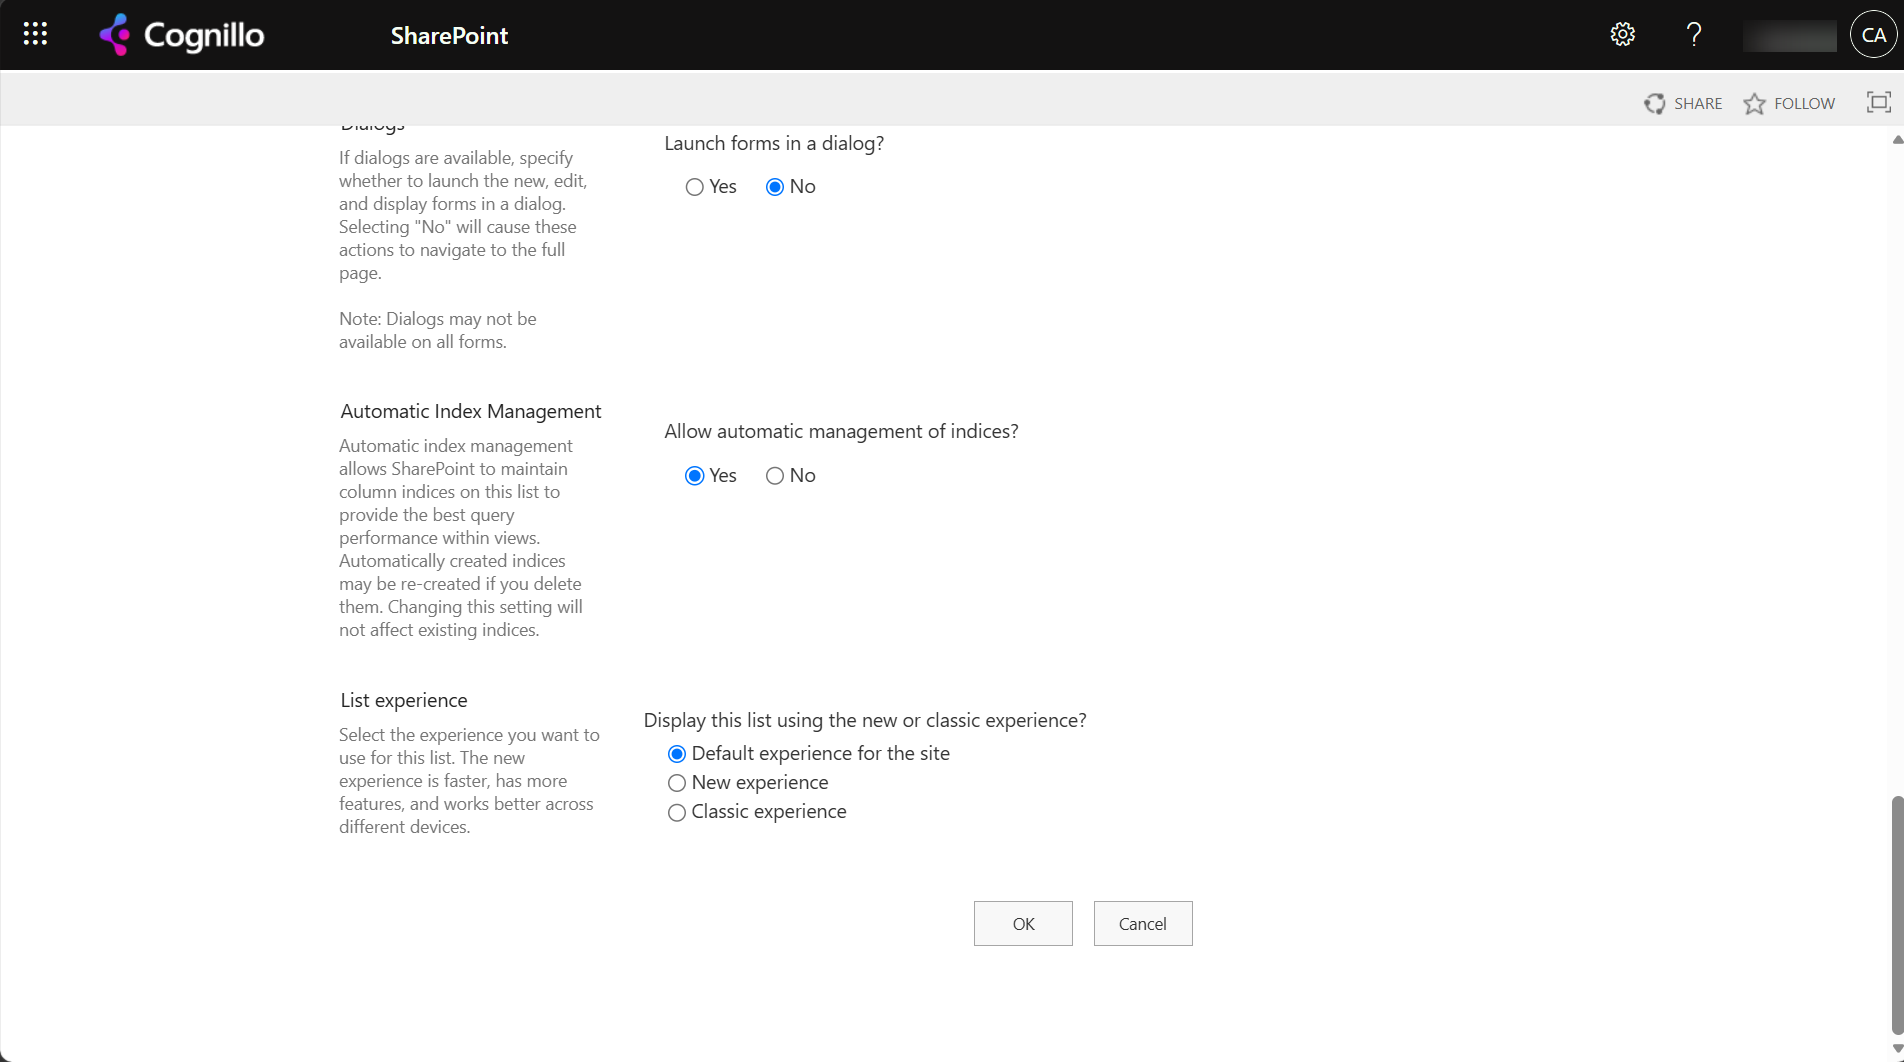Select Yes for launch forms in dialog

click(x=694, y=187)
